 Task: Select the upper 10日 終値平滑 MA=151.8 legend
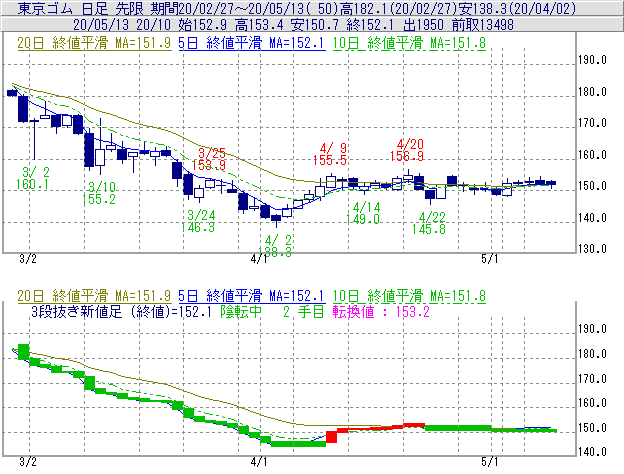pyautogui.click(x=409, y=43)
